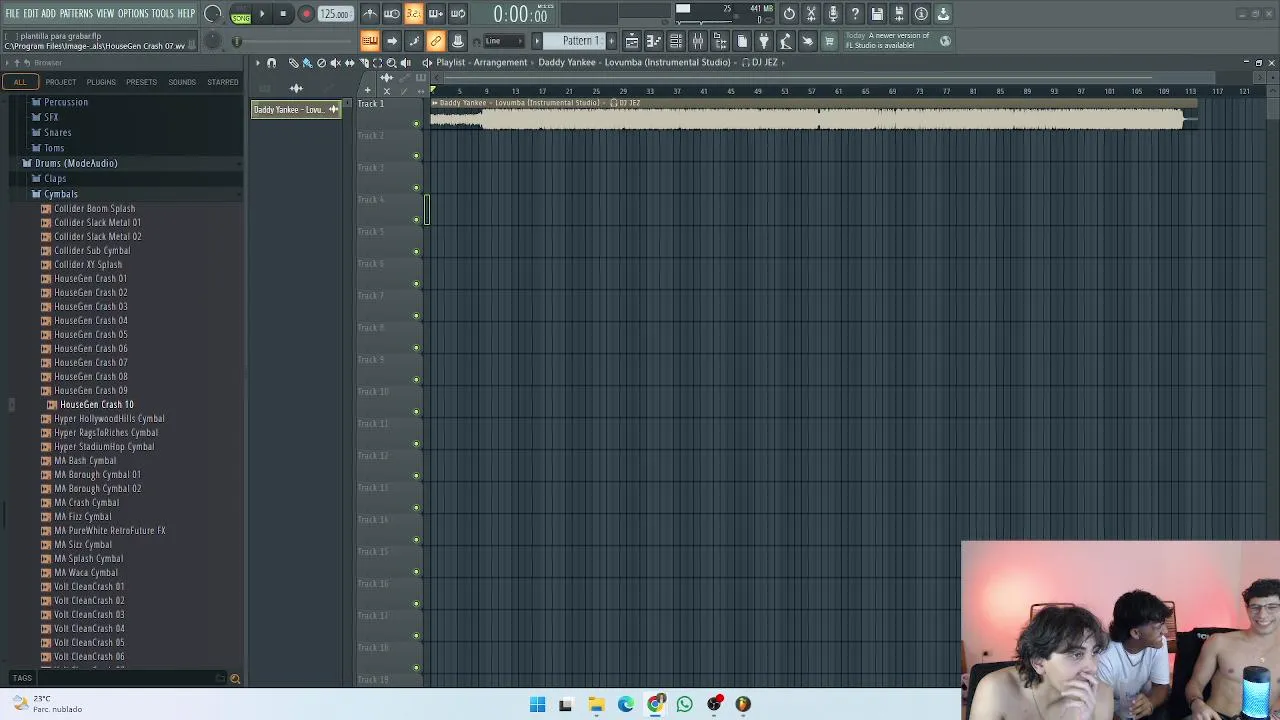1280x720 pixels.
Task: Mute Track 5 with its green LED
Action: pos(416,252)
